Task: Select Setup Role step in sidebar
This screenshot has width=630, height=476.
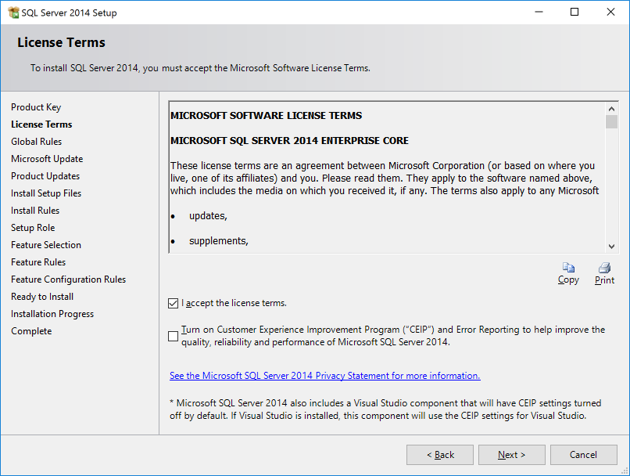Action: pyautogui.click(x=33, y=228)
